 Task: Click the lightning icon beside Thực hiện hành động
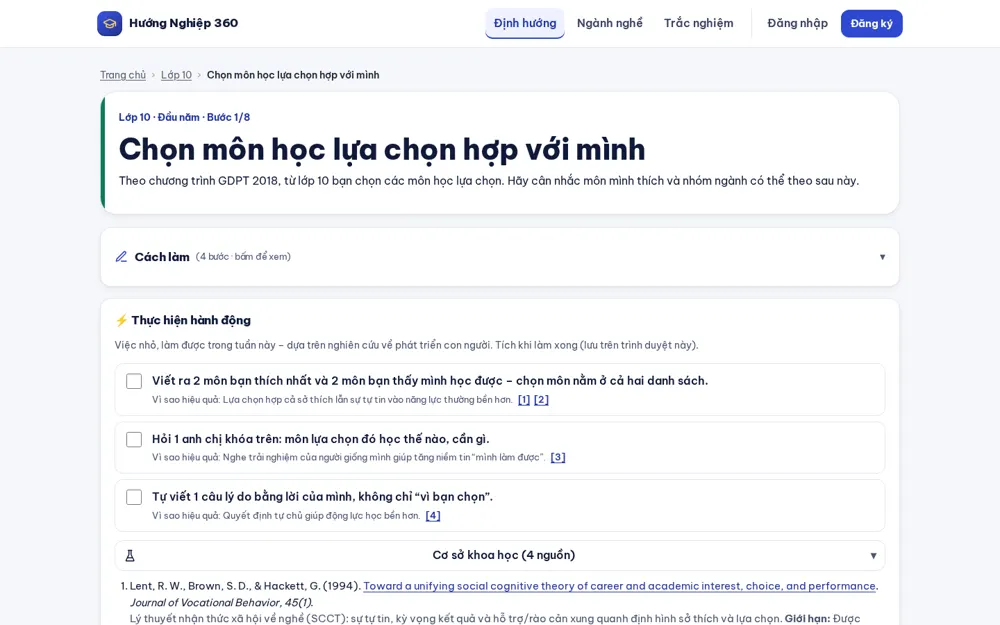(121, 320)
